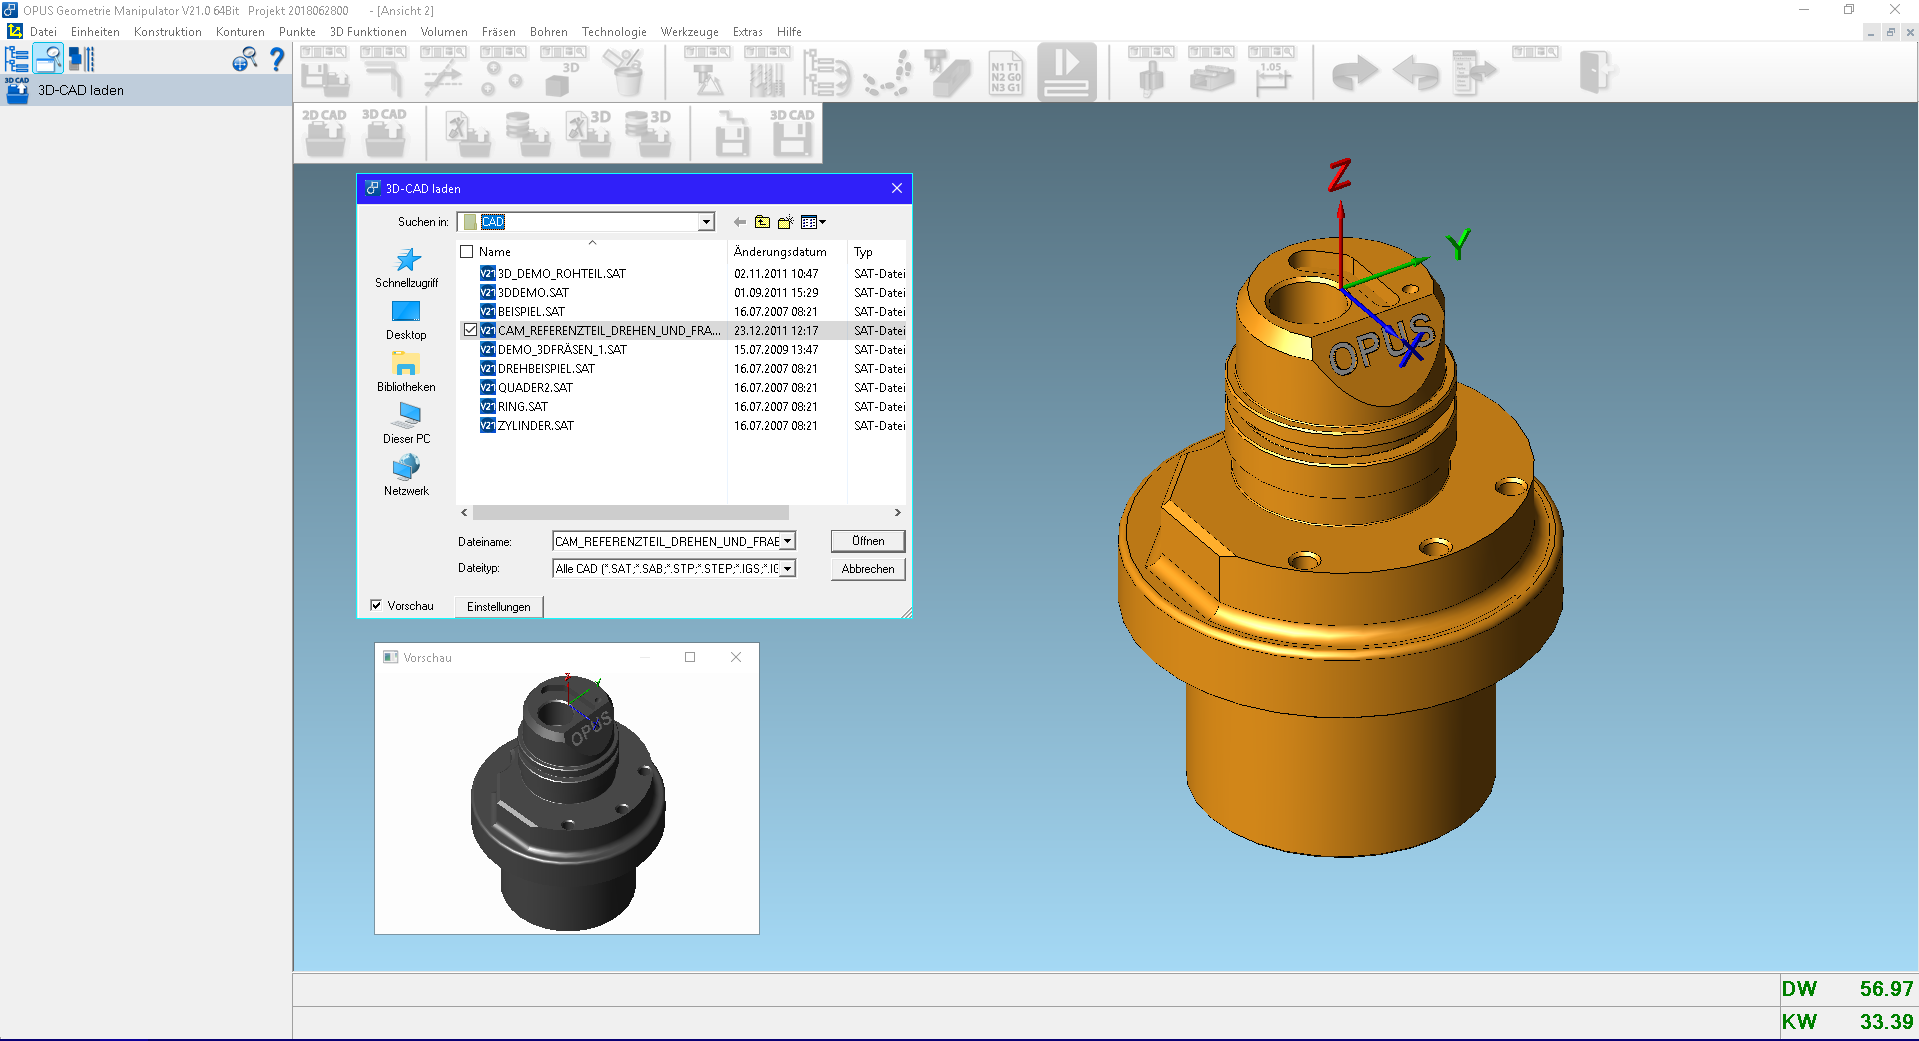Select file QUADER2.SAT
Image resolution: width=1919 pixels, height=1041 pixels.
pos(535,387)
